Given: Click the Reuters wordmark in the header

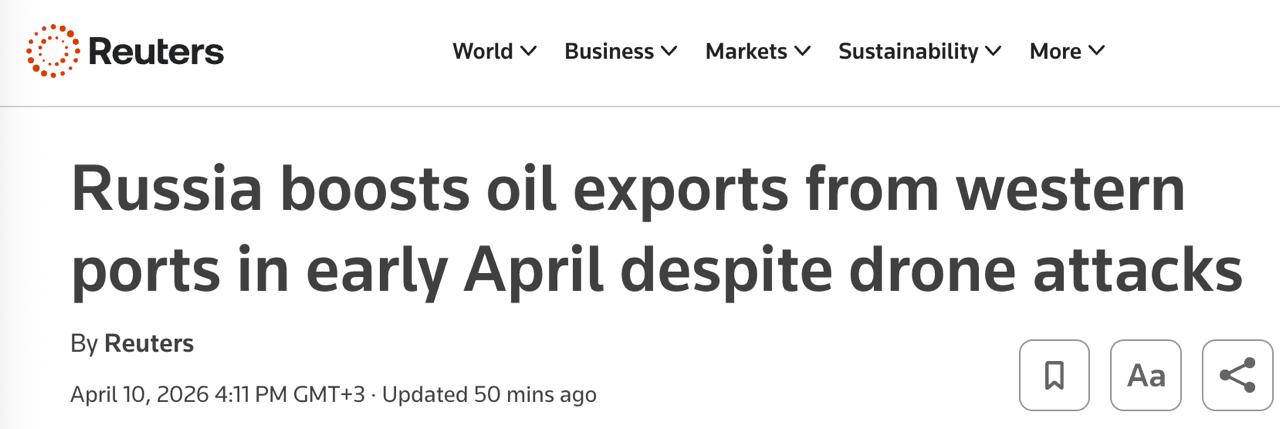Looking at the screenshot, I should [156, 51].
